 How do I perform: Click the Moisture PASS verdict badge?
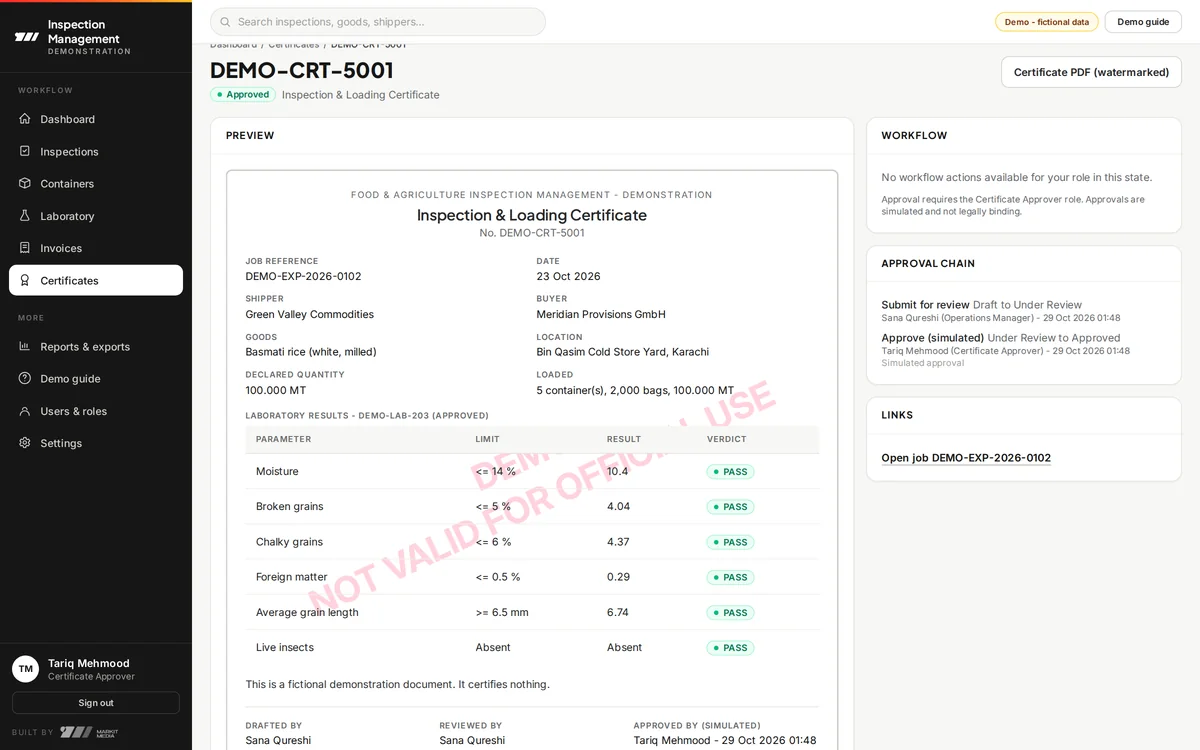pos(729,472)
